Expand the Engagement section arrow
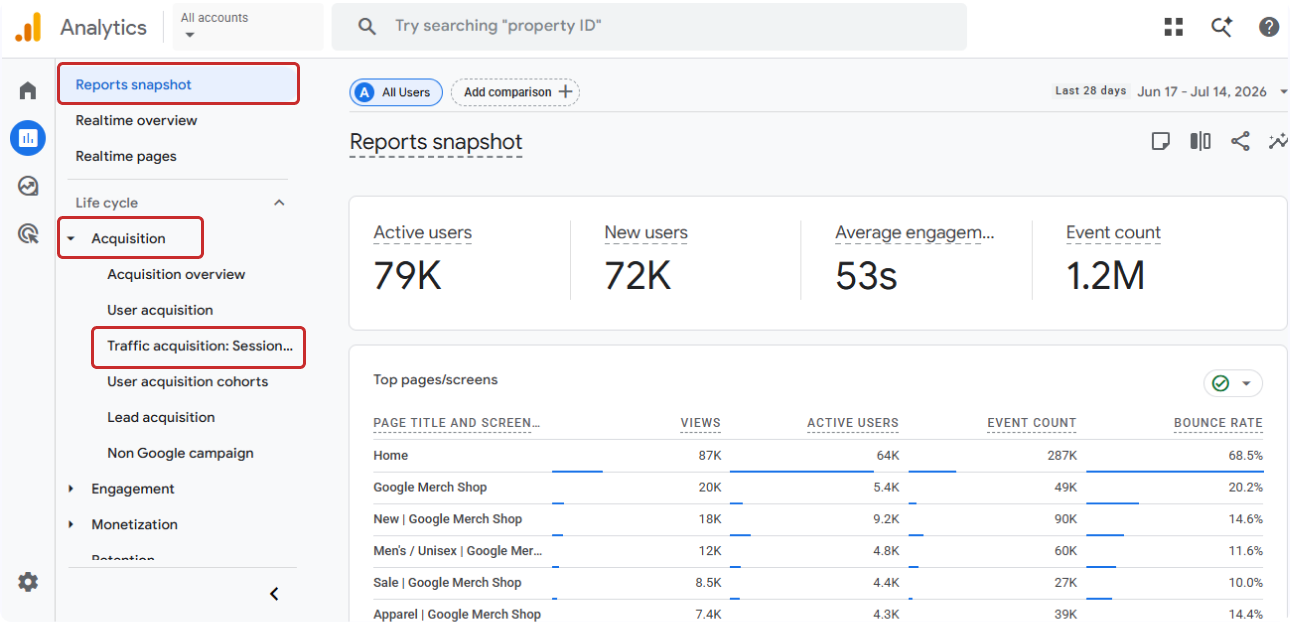 click(71, 489)
